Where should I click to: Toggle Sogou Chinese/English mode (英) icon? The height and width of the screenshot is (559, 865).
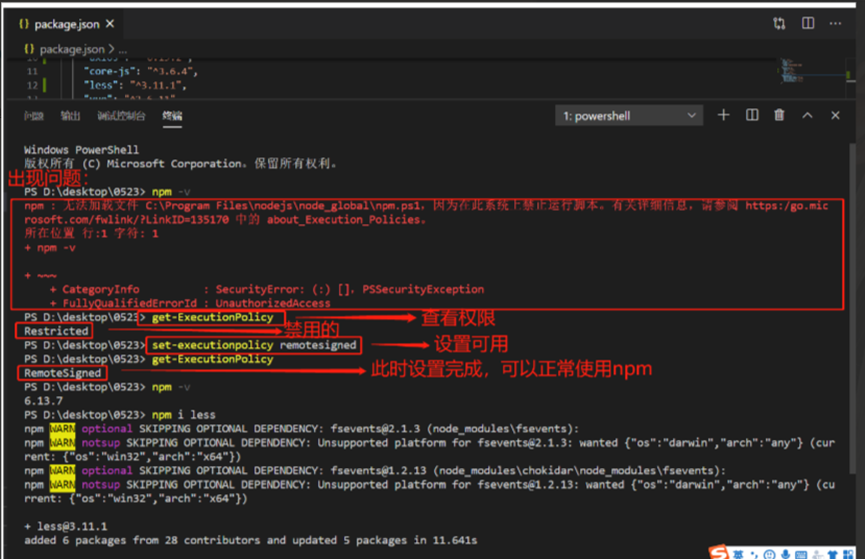[738, 555]
